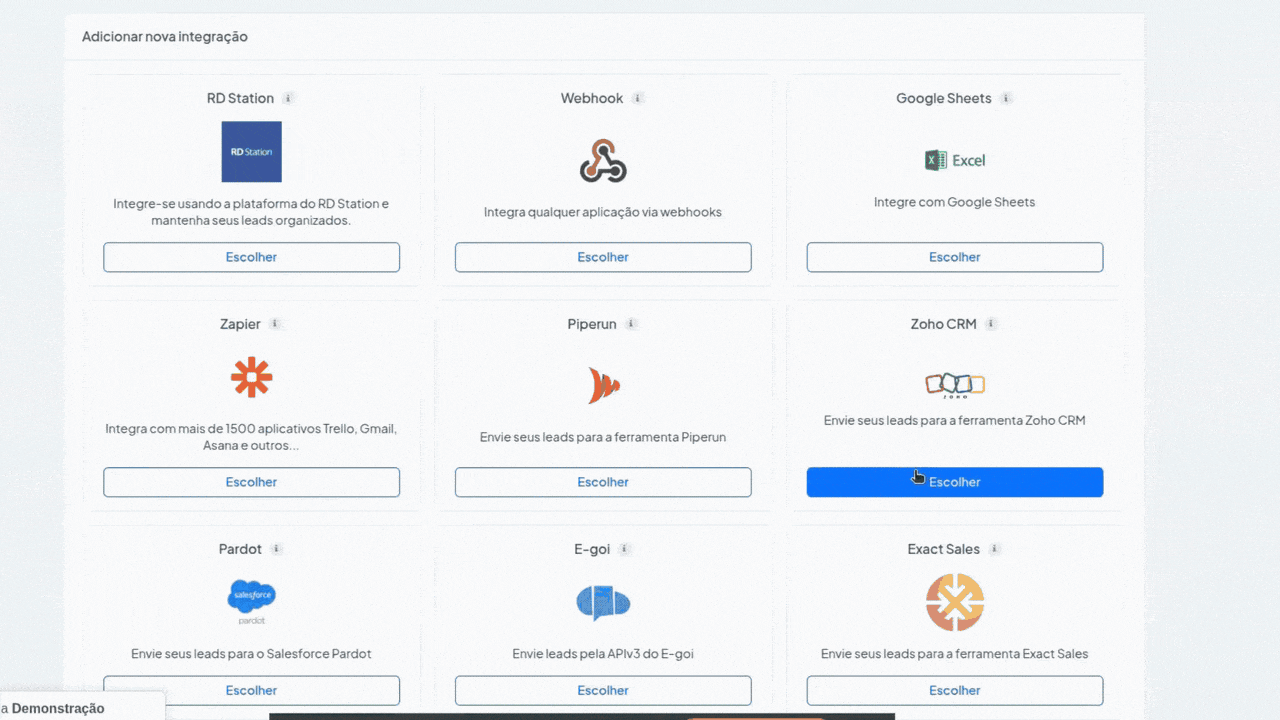Click the 'Piperun' card title
The width and height of the screenshot is (1280, 720).
[592, 324]
